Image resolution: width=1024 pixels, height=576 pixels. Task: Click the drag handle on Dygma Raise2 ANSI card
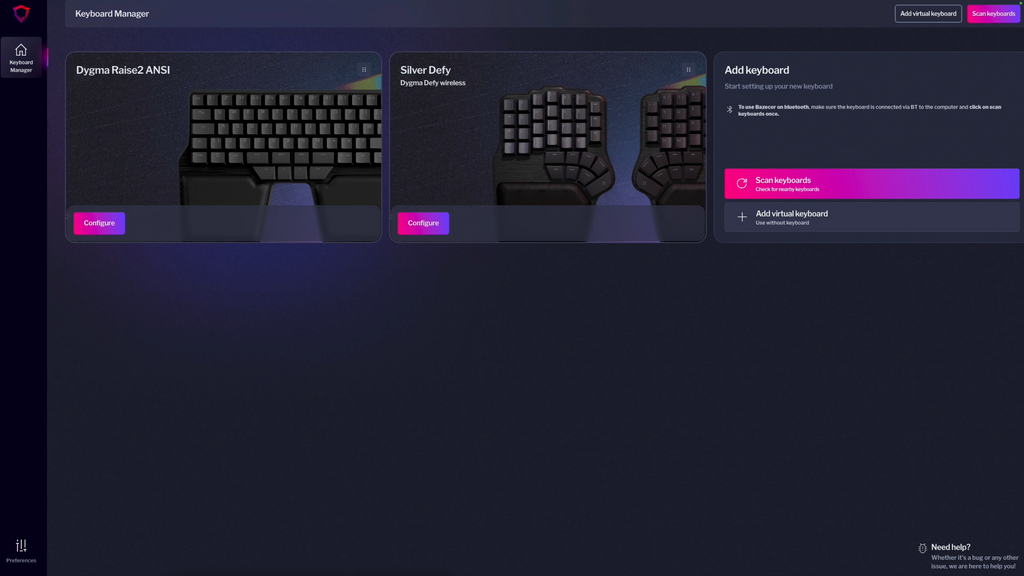pyautogui.click(x=364, y=70)
